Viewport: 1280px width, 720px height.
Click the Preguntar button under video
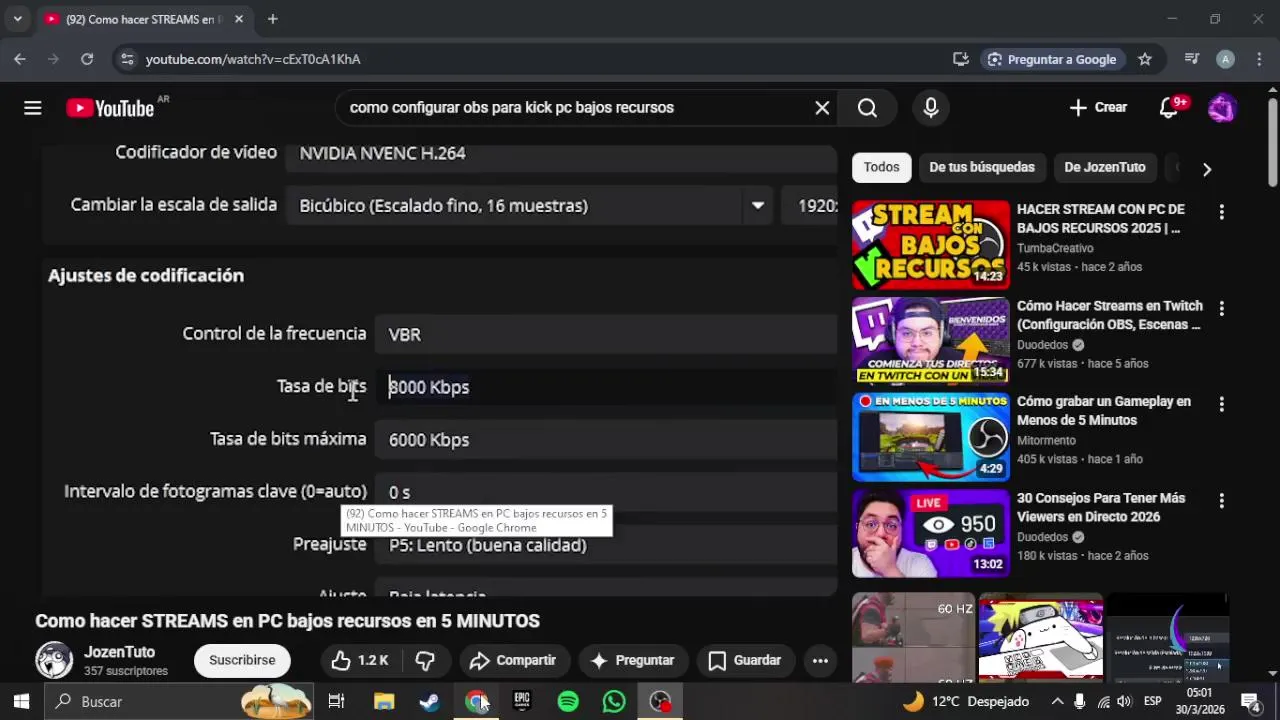point(632,660)
